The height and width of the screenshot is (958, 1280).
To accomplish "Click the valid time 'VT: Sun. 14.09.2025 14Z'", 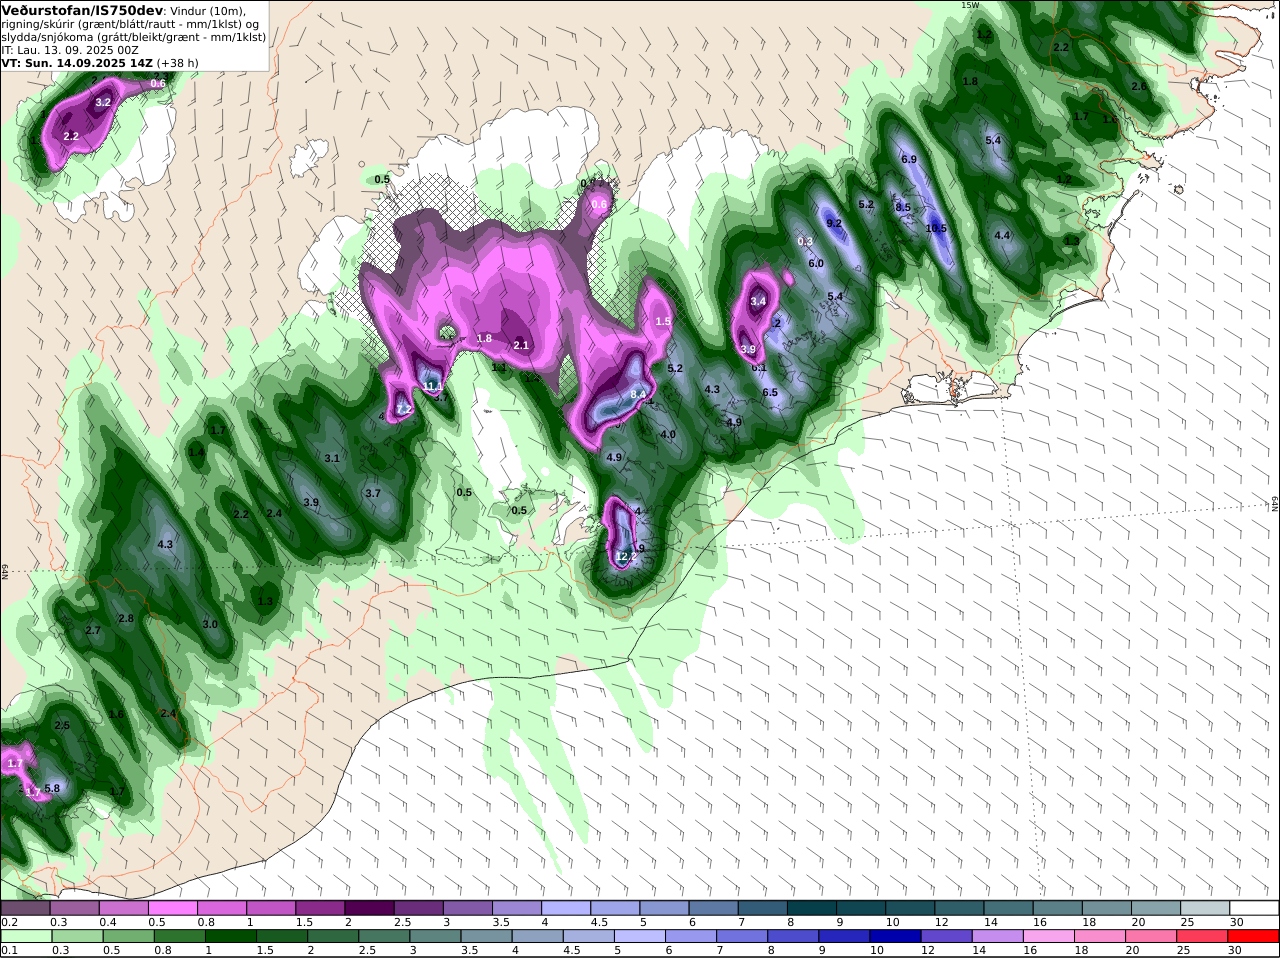I will coord(77,63).
